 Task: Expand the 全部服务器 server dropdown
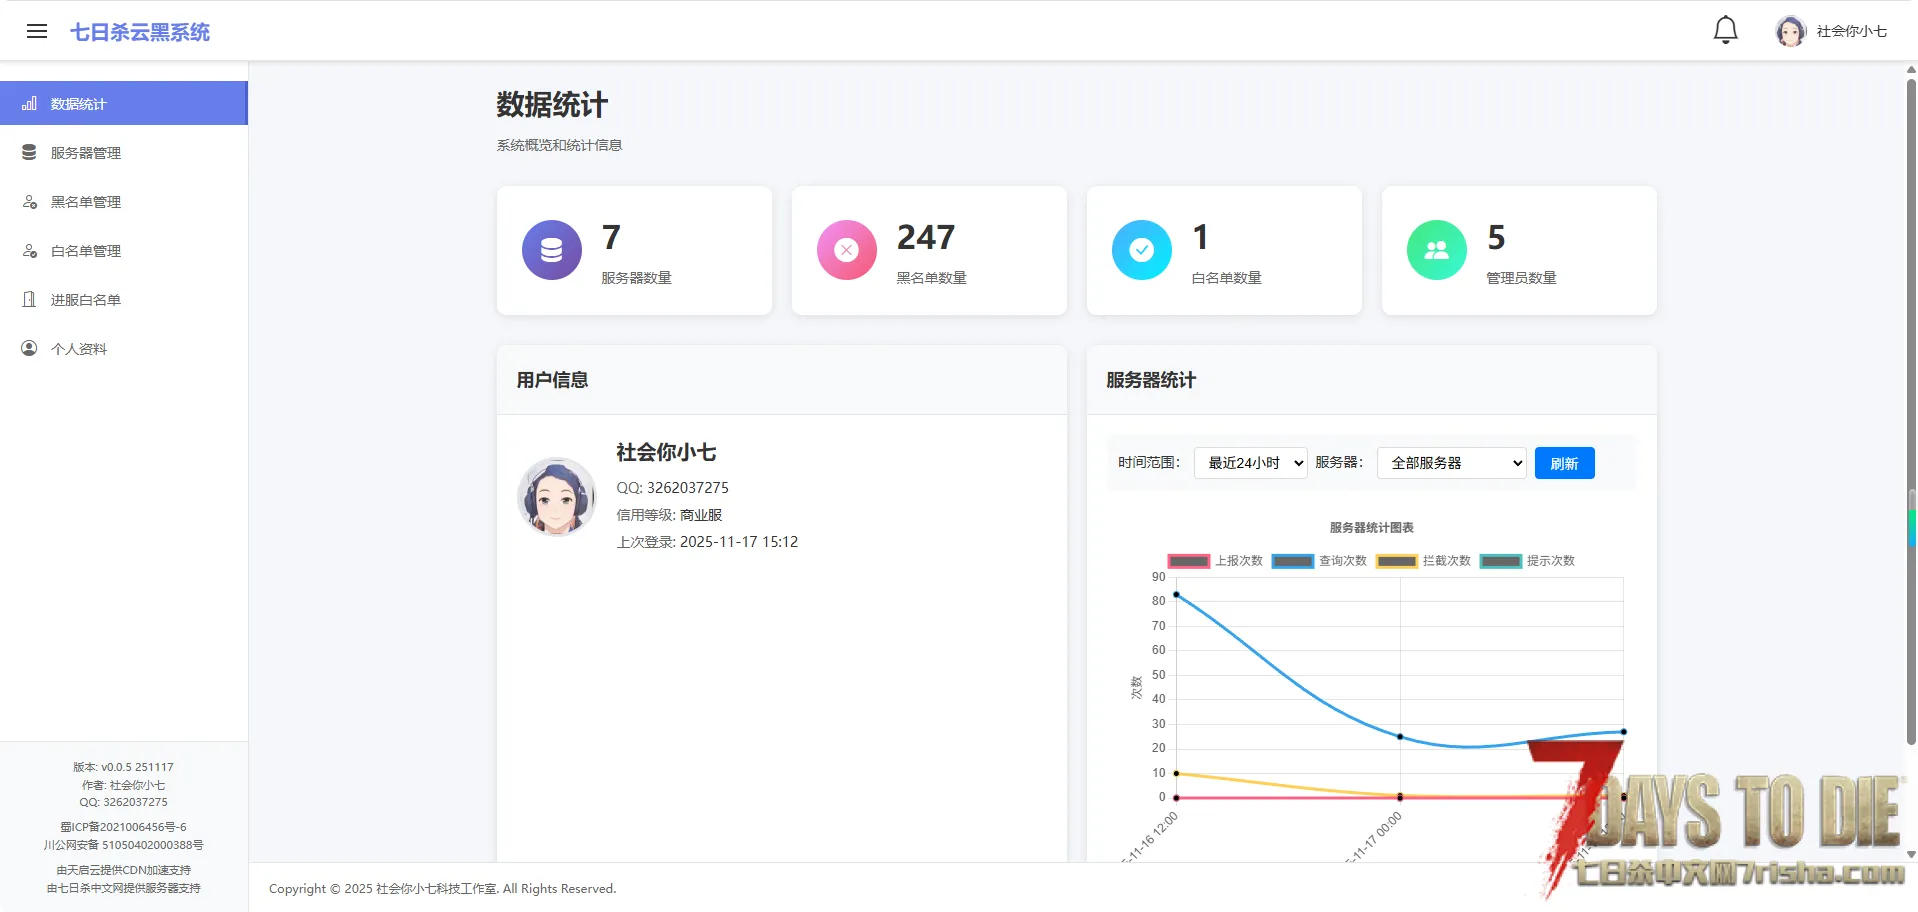tap(1451, 463)
